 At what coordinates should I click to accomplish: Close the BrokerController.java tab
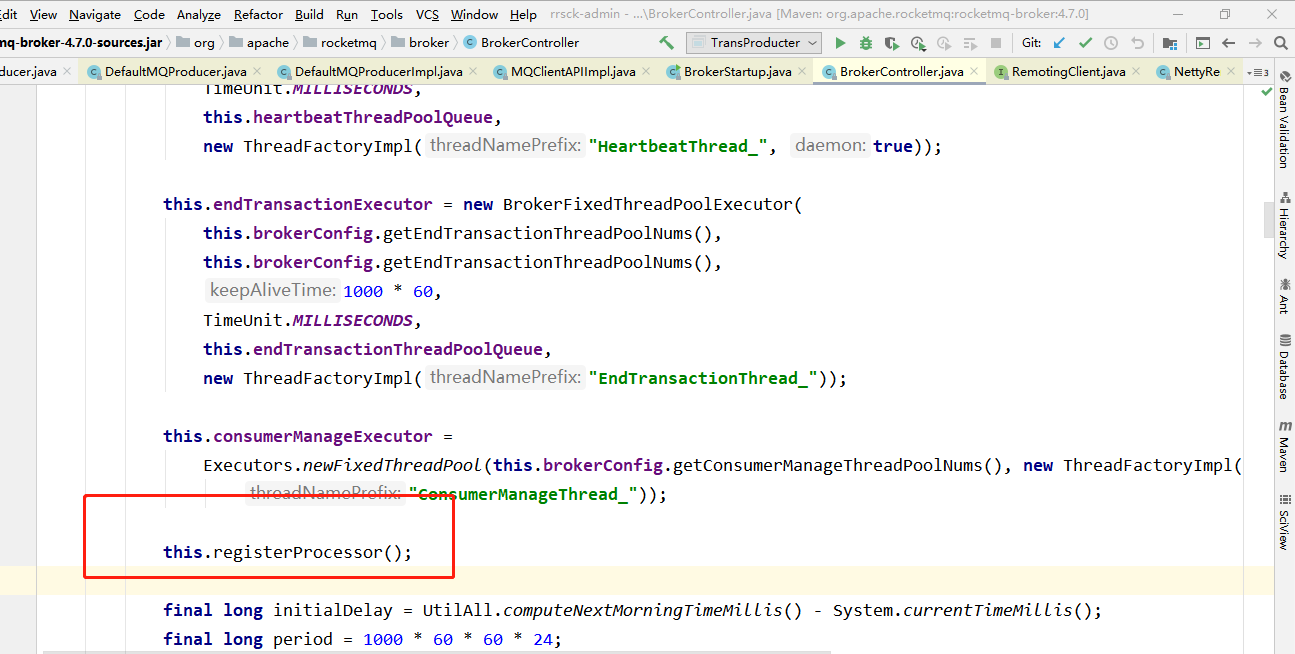tap(974, 72)
